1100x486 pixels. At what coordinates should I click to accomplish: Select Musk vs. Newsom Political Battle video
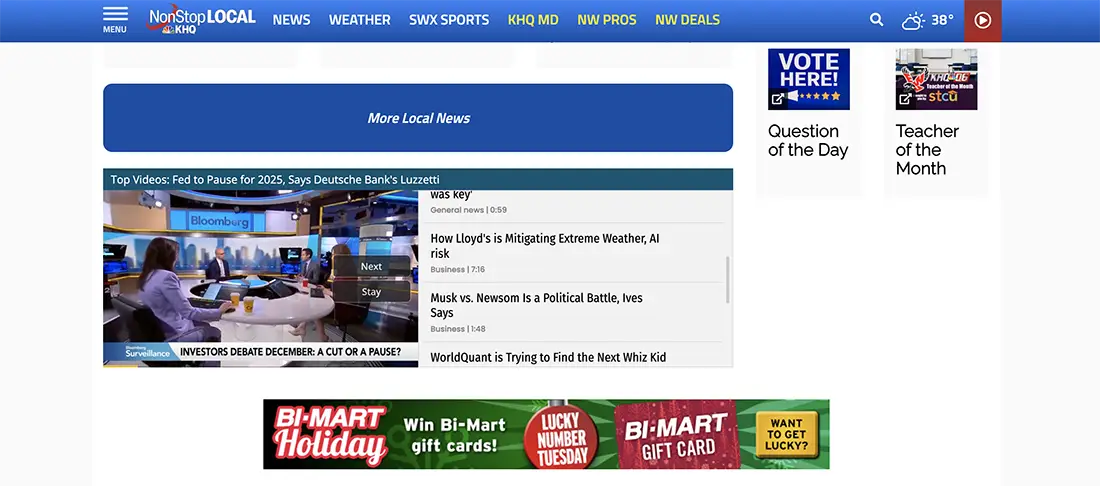click(x=572, y=313)
